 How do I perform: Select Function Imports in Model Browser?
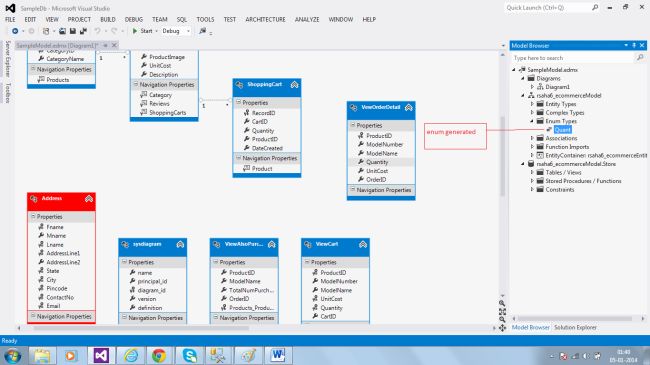click(x=567, y=147)
